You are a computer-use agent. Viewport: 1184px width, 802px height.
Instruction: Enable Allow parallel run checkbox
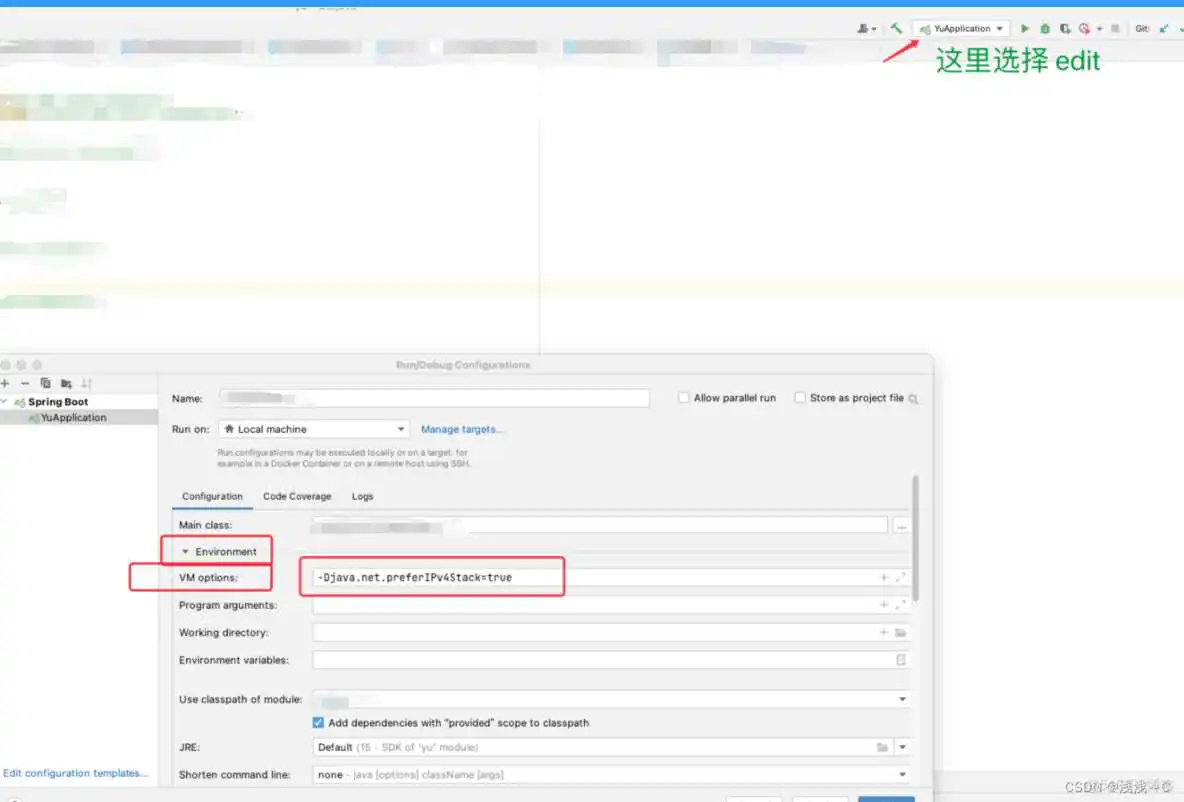click(x=683, y=397)
